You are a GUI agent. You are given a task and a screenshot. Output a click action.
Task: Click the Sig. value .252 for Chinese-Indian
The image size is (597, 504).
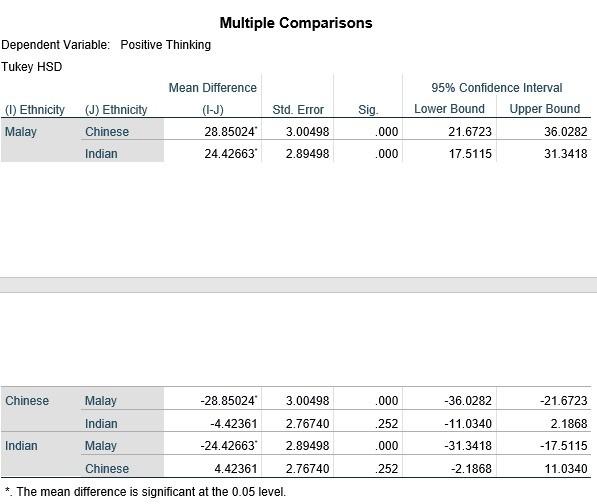pos(386,424)
